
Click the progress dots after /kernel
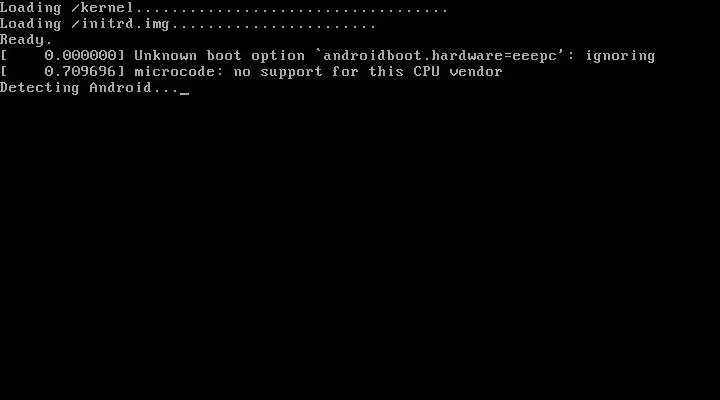(291, 11)
